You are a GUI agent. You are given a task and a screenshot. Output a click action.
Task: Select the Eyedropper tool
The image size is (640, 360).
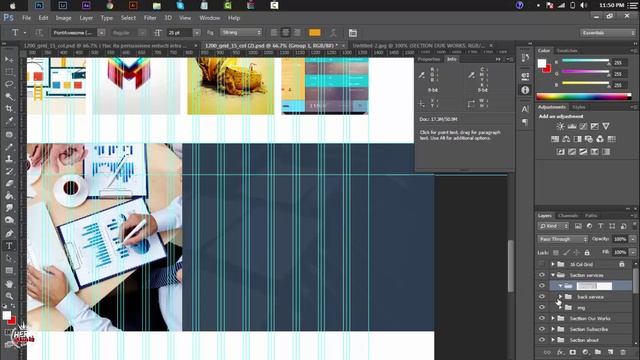9,121
